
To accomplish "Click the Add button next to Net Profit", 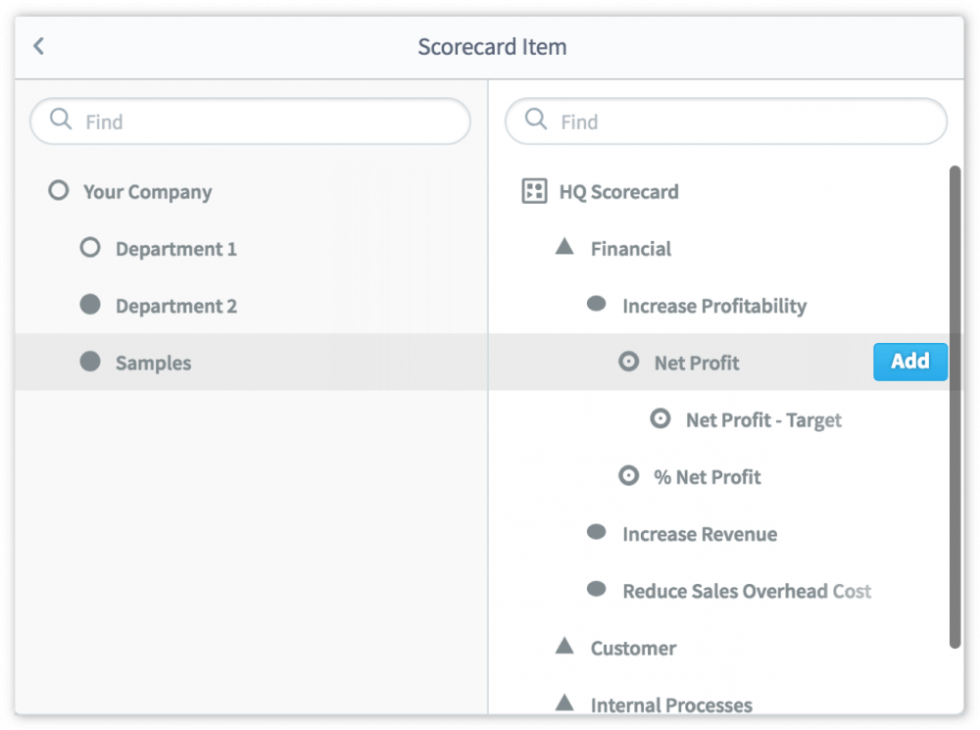I will tap(909, 362).
